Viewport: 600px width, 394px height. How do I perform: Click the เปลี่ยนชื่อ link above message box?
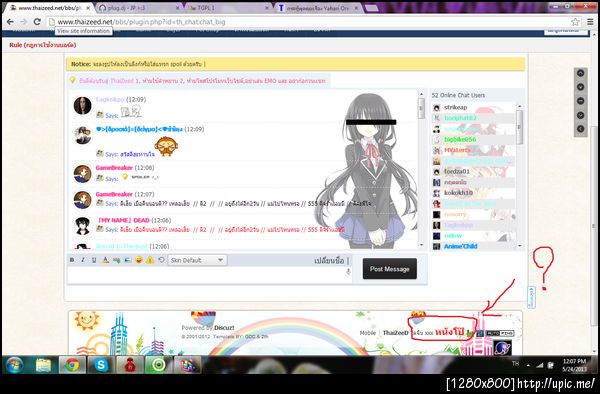(329, 260)
